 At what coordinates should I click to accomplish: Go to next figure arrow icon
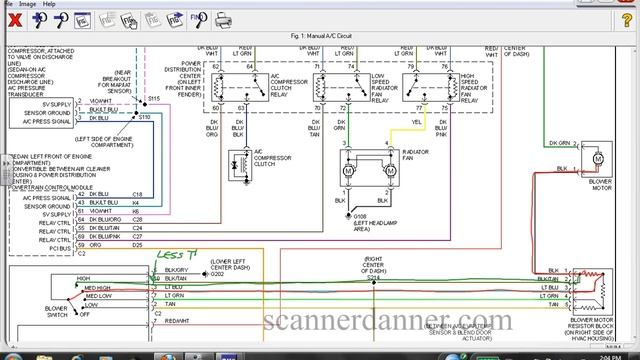tap(175, 20)
